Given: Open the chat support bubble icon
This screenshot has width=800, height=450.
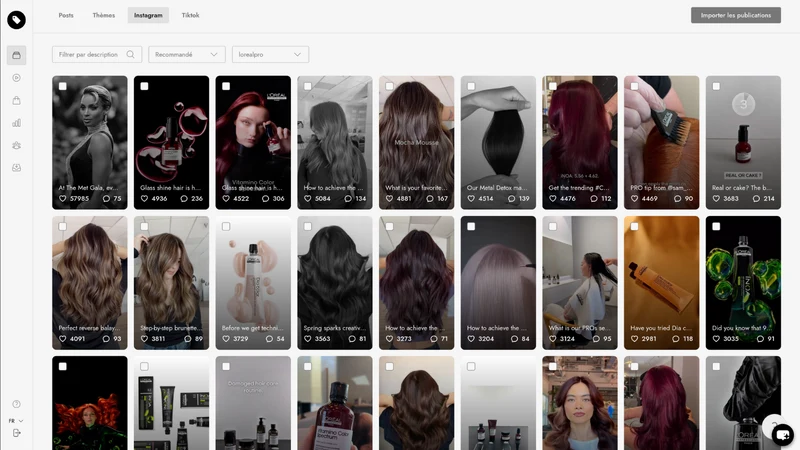Looking at the screenshot, I should [782, 435].
